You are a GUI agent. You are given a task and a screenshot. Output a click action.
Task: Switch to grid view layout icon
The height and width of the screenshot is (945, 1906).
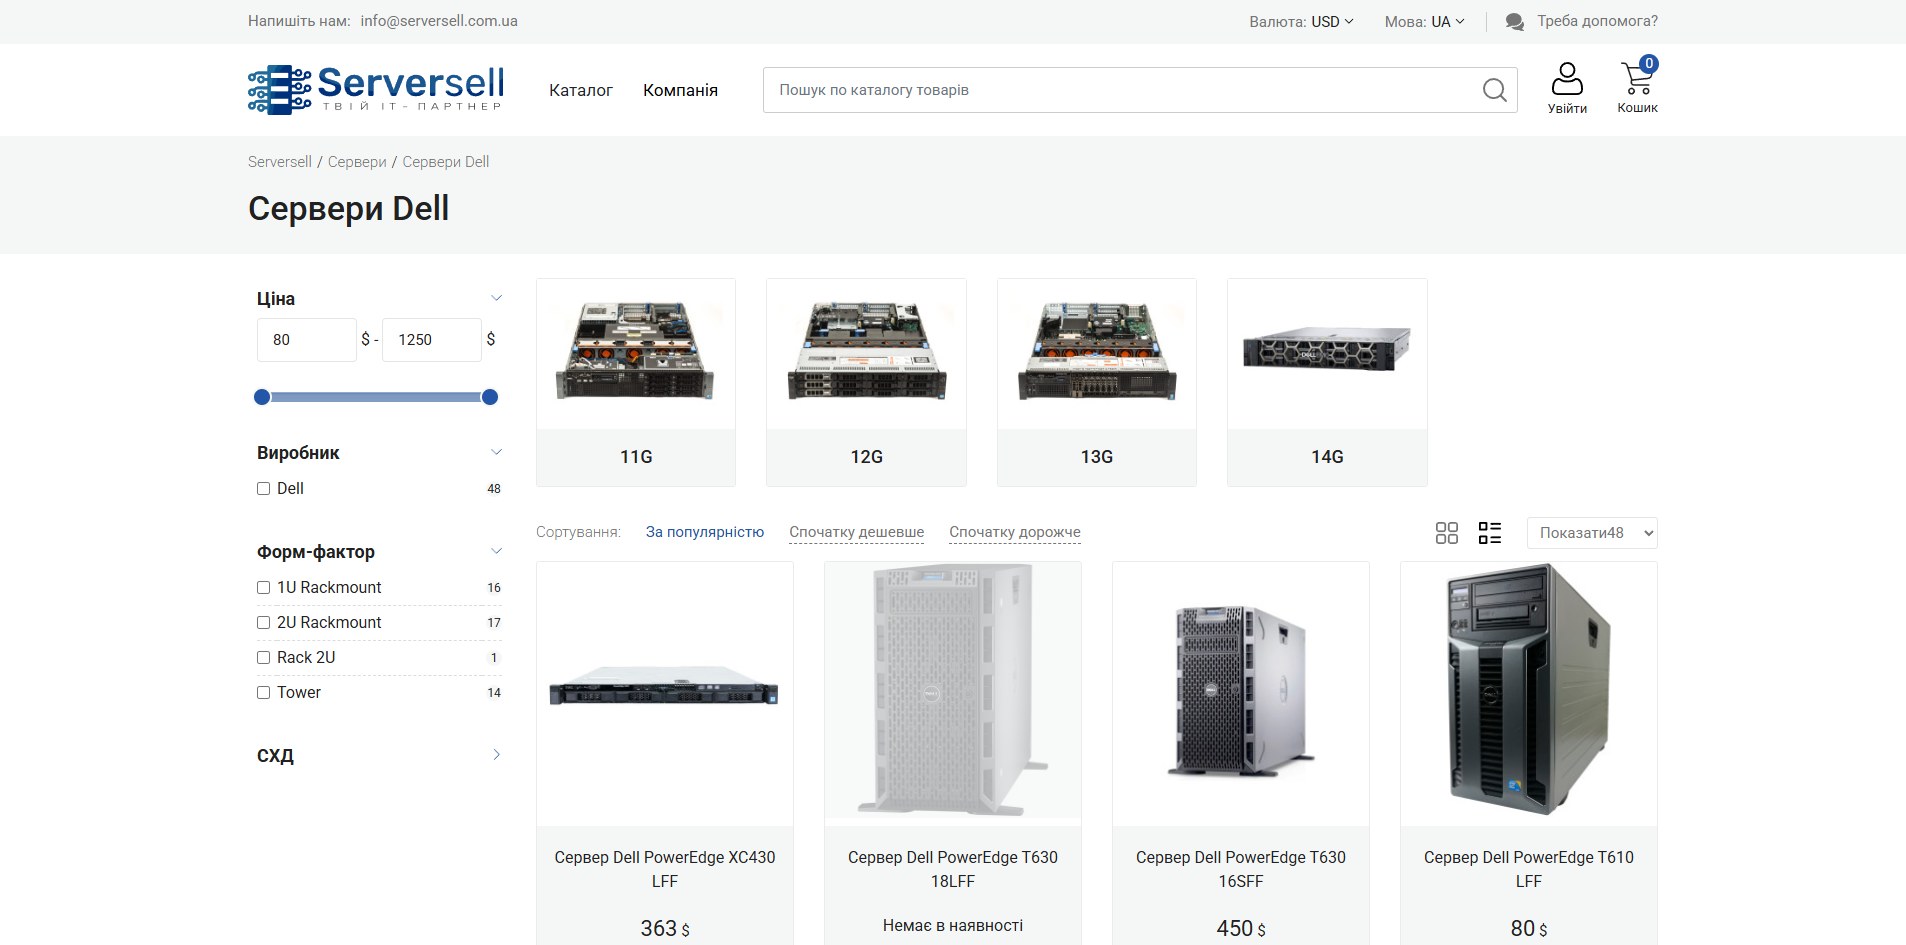click(1447, 533)
